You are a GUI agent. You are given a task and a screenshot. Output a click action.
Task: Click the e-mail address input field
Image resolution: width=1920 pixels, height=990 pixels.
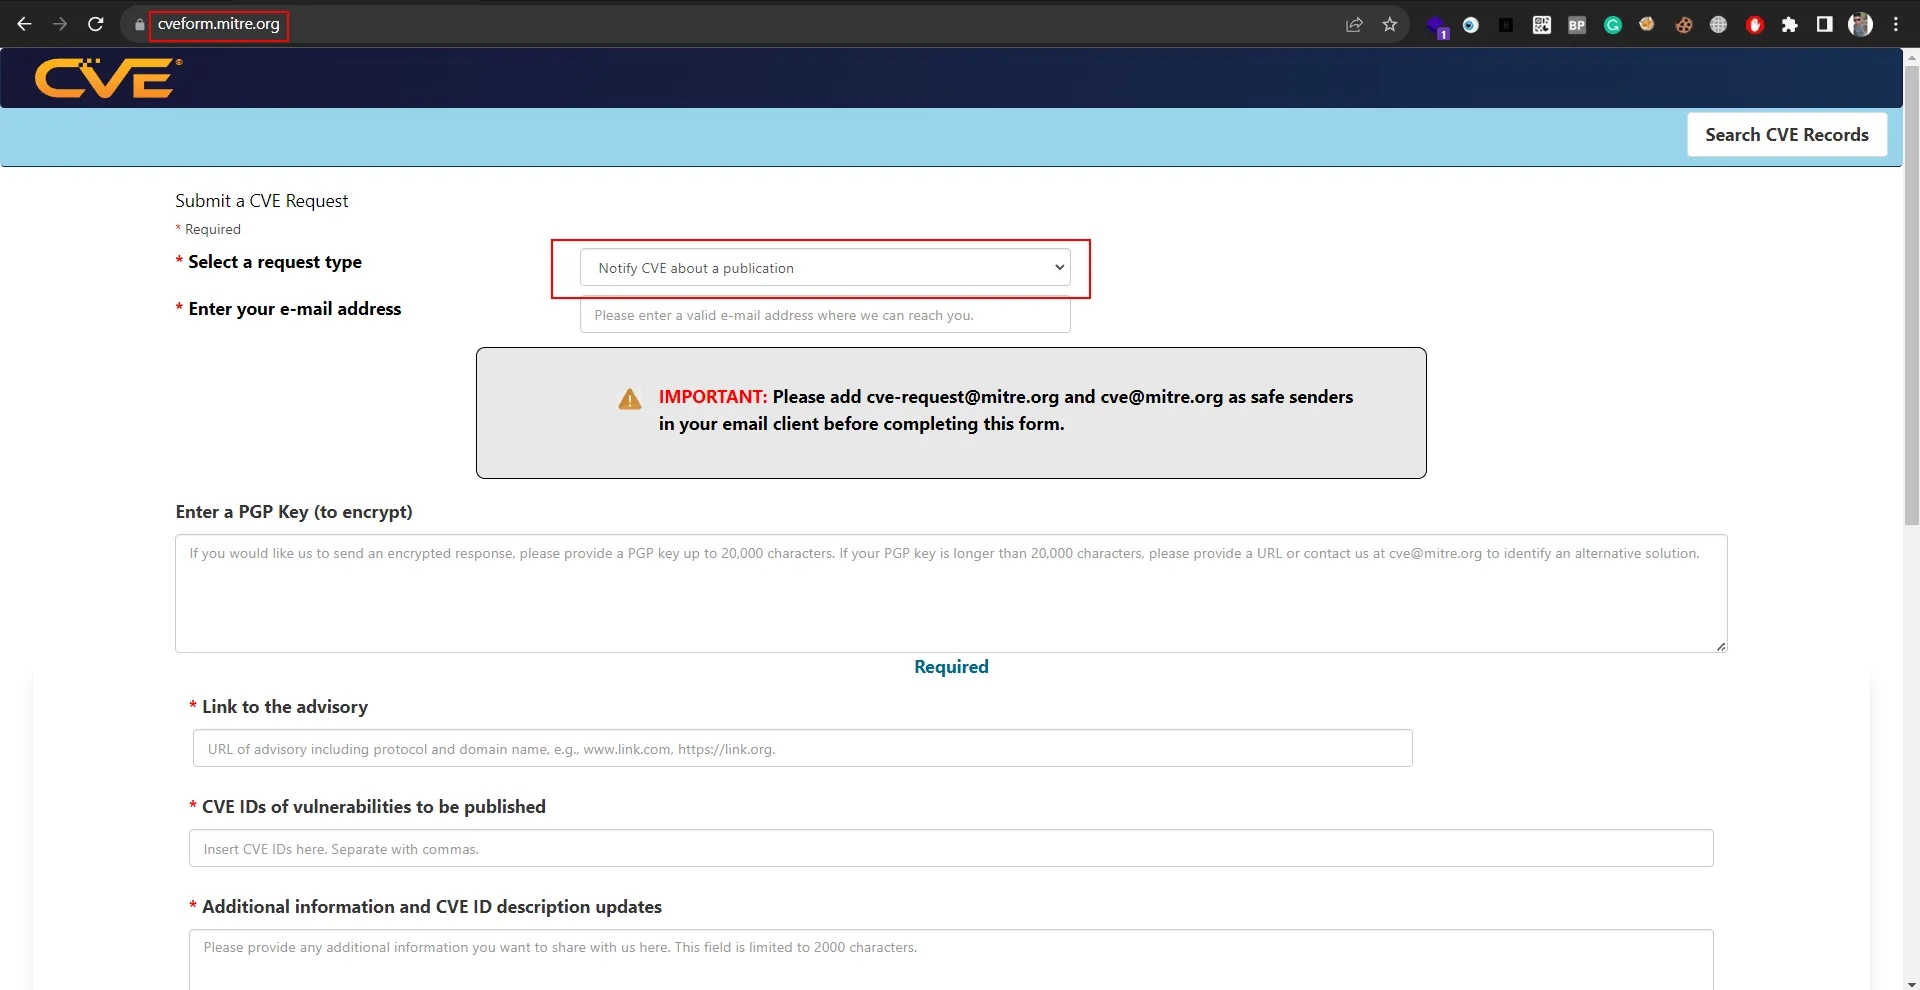tap(825, 315)
